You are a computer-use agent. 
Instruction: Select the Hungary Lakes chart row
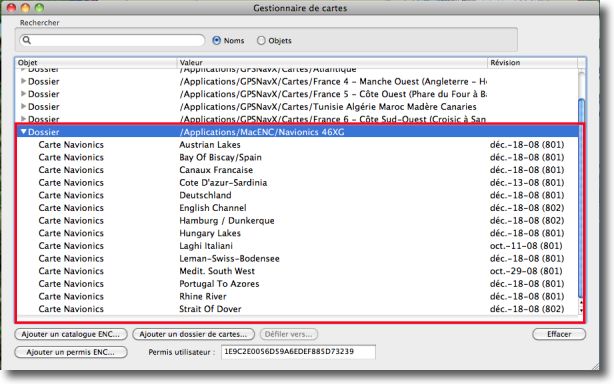click(298, 233)
